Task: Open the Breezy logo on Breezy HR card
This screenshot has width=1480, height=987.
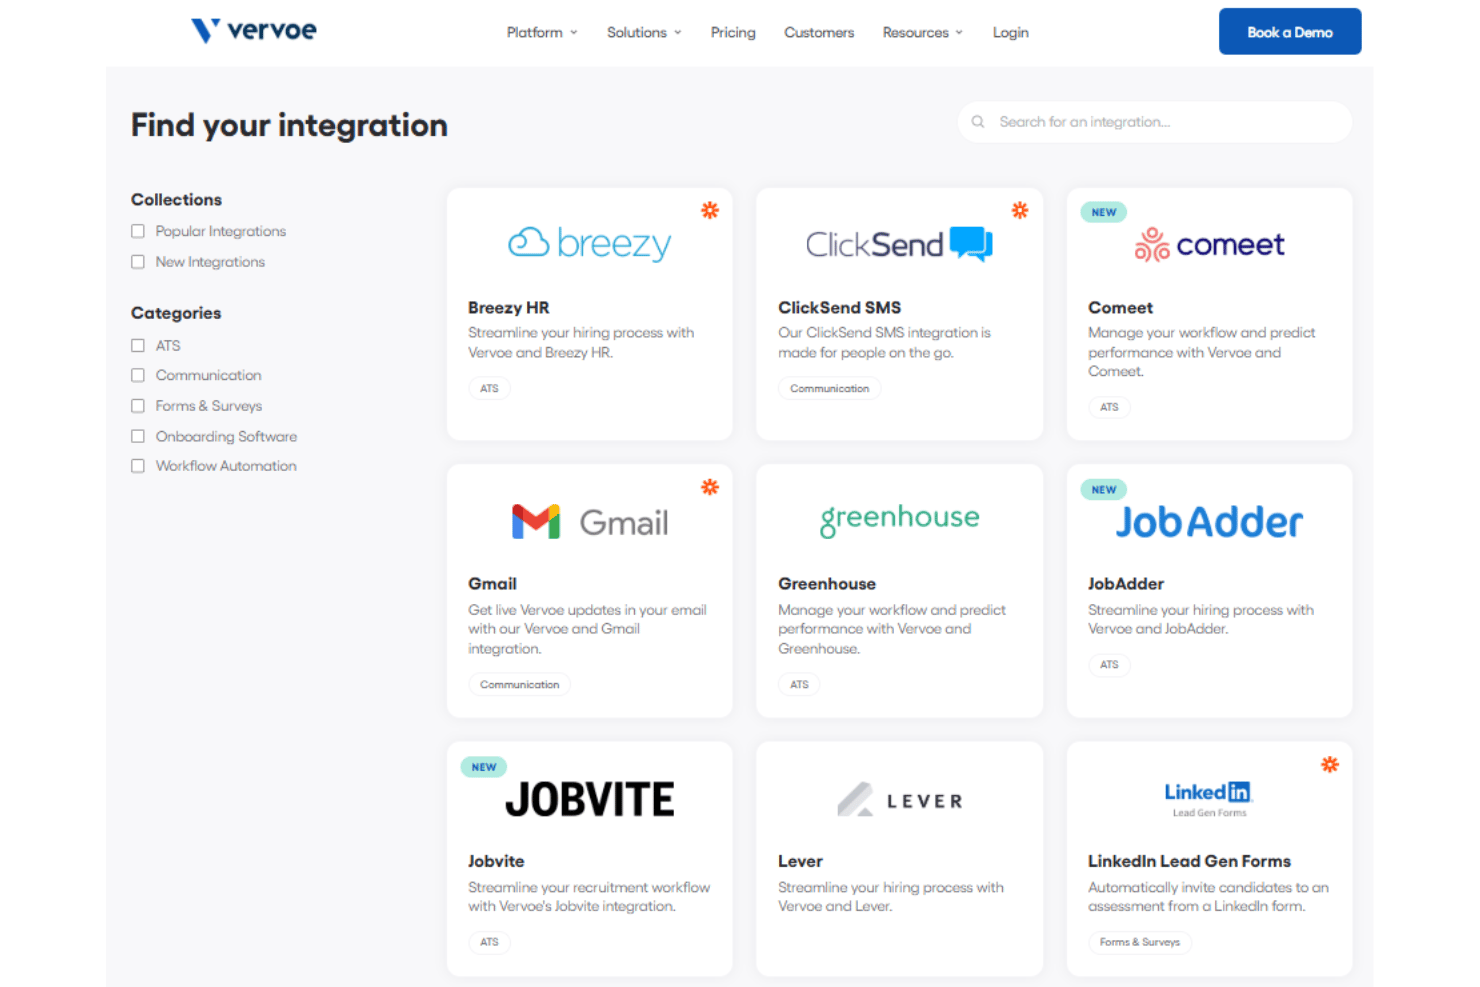Action: [x=590, y=243]
